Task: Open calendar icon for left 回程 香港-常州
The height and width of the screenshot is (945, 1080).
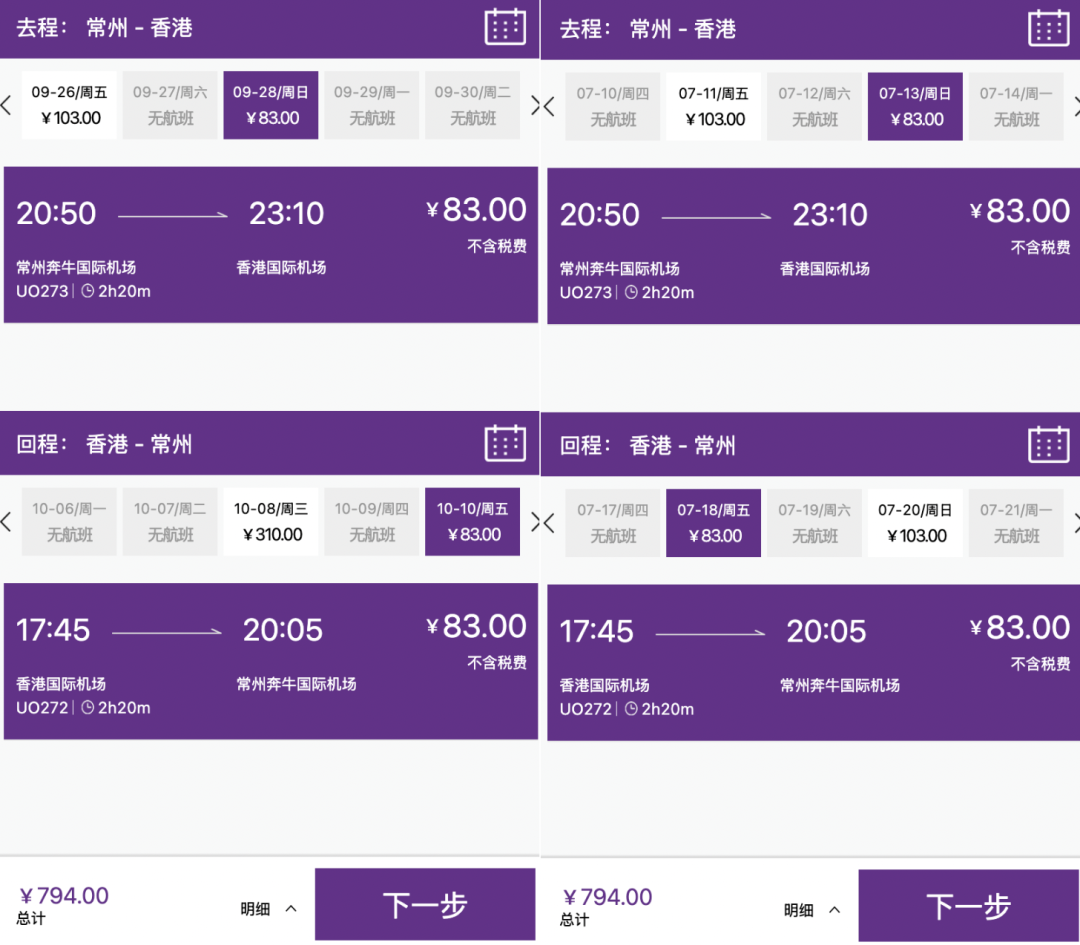Action: pos(505,443)
